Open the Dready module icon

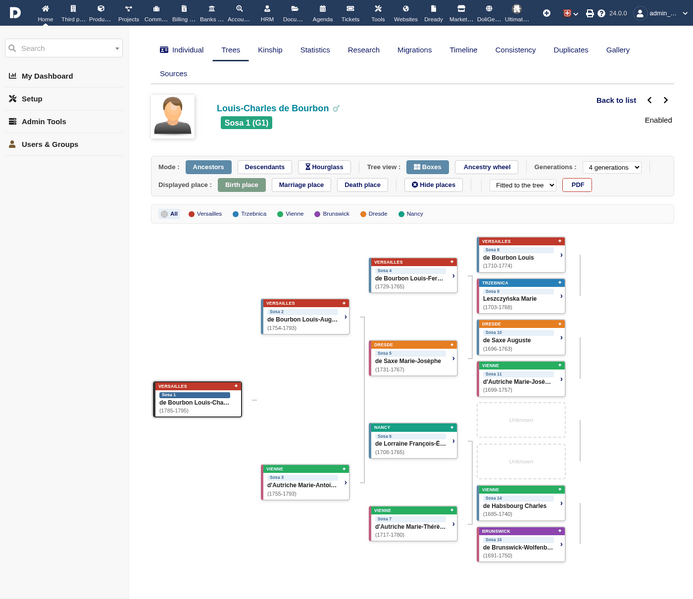click(434, 8)
